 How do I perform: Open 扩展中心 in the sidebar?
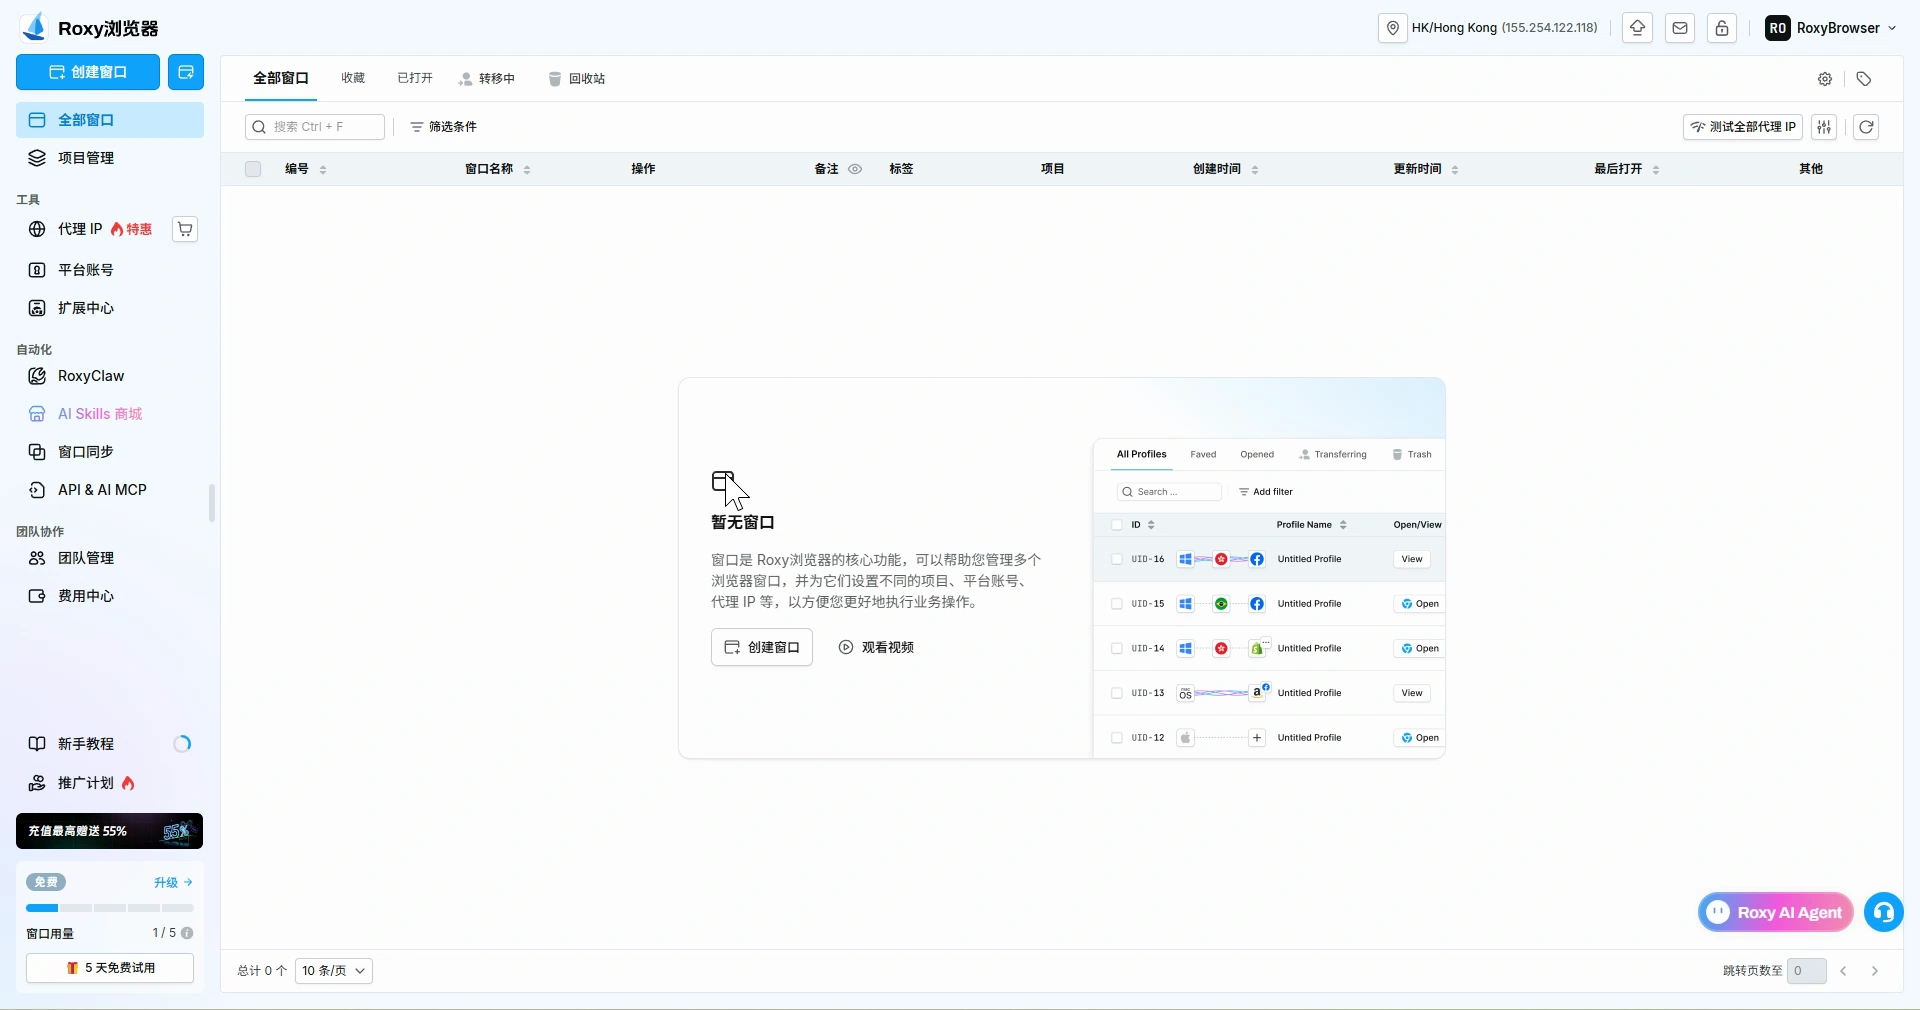(x=110, y=308)
